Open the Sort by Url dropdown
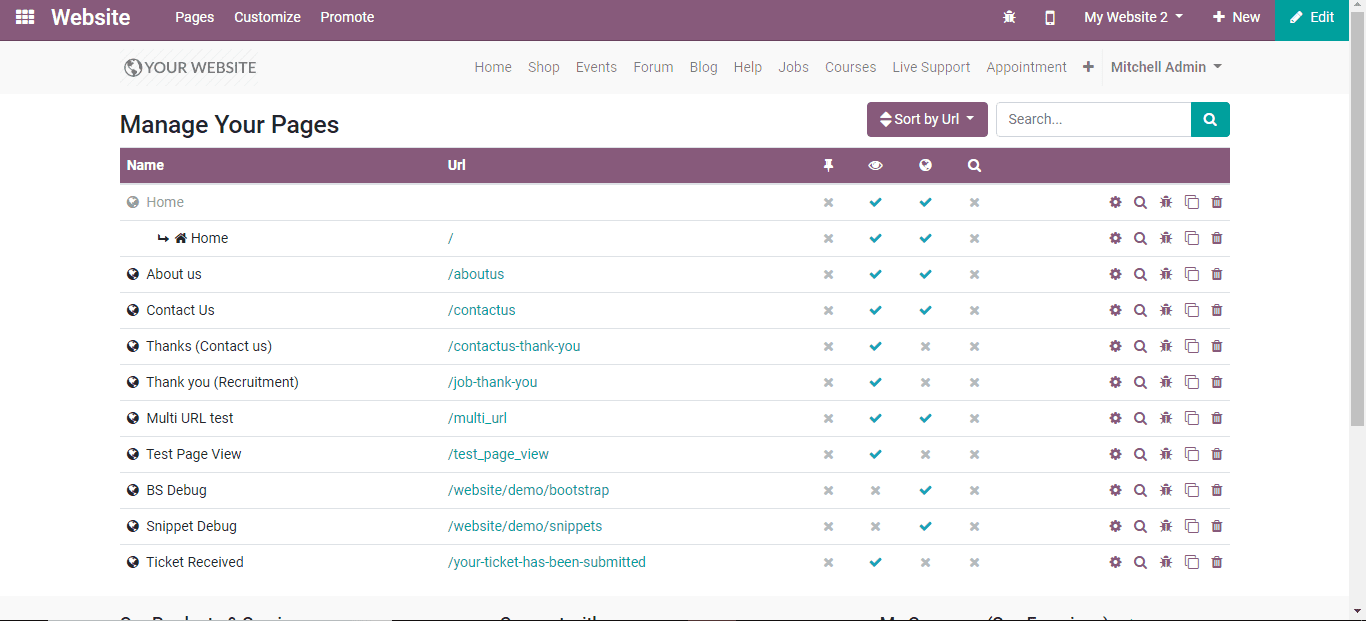 point(927,119)
